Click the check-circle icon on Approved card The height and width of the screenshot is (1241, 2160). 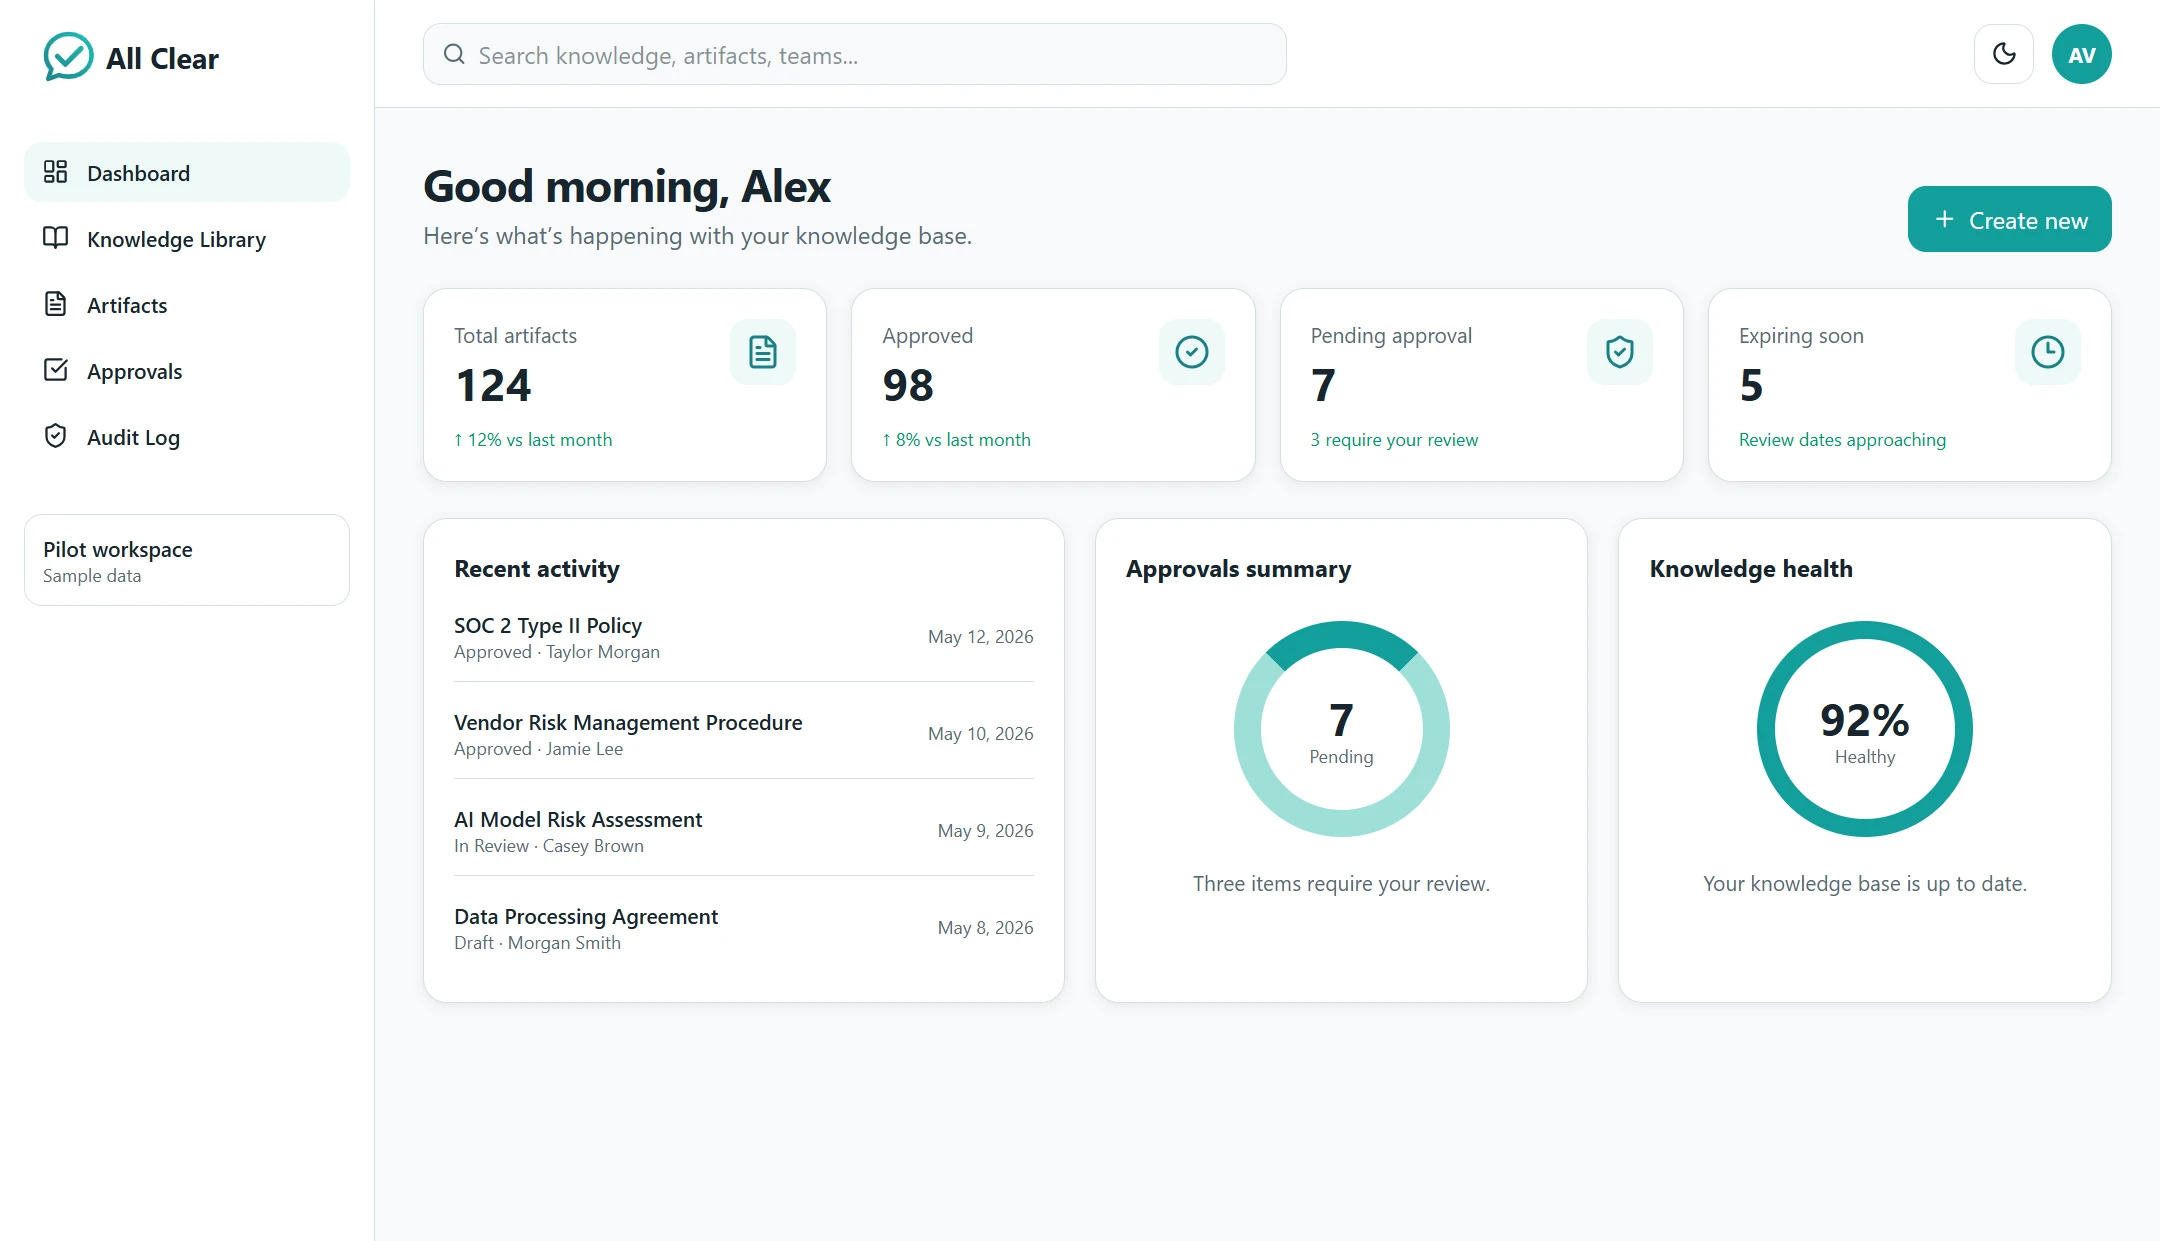(1192, 352)
